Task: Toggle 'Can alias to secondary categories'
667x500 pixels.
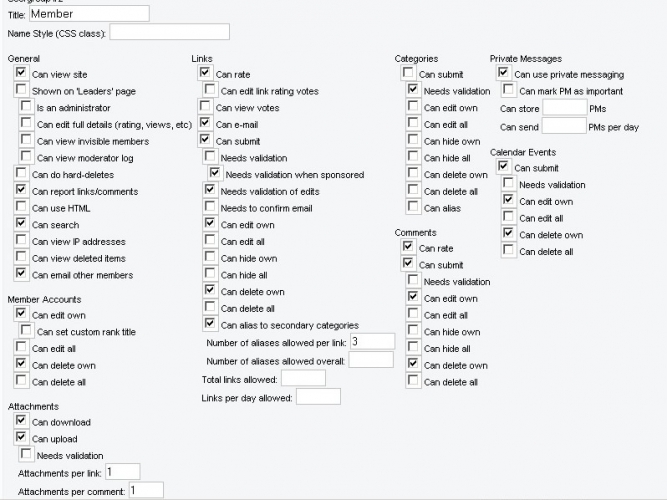Action: pyautogui.click(x=210, y=324)
